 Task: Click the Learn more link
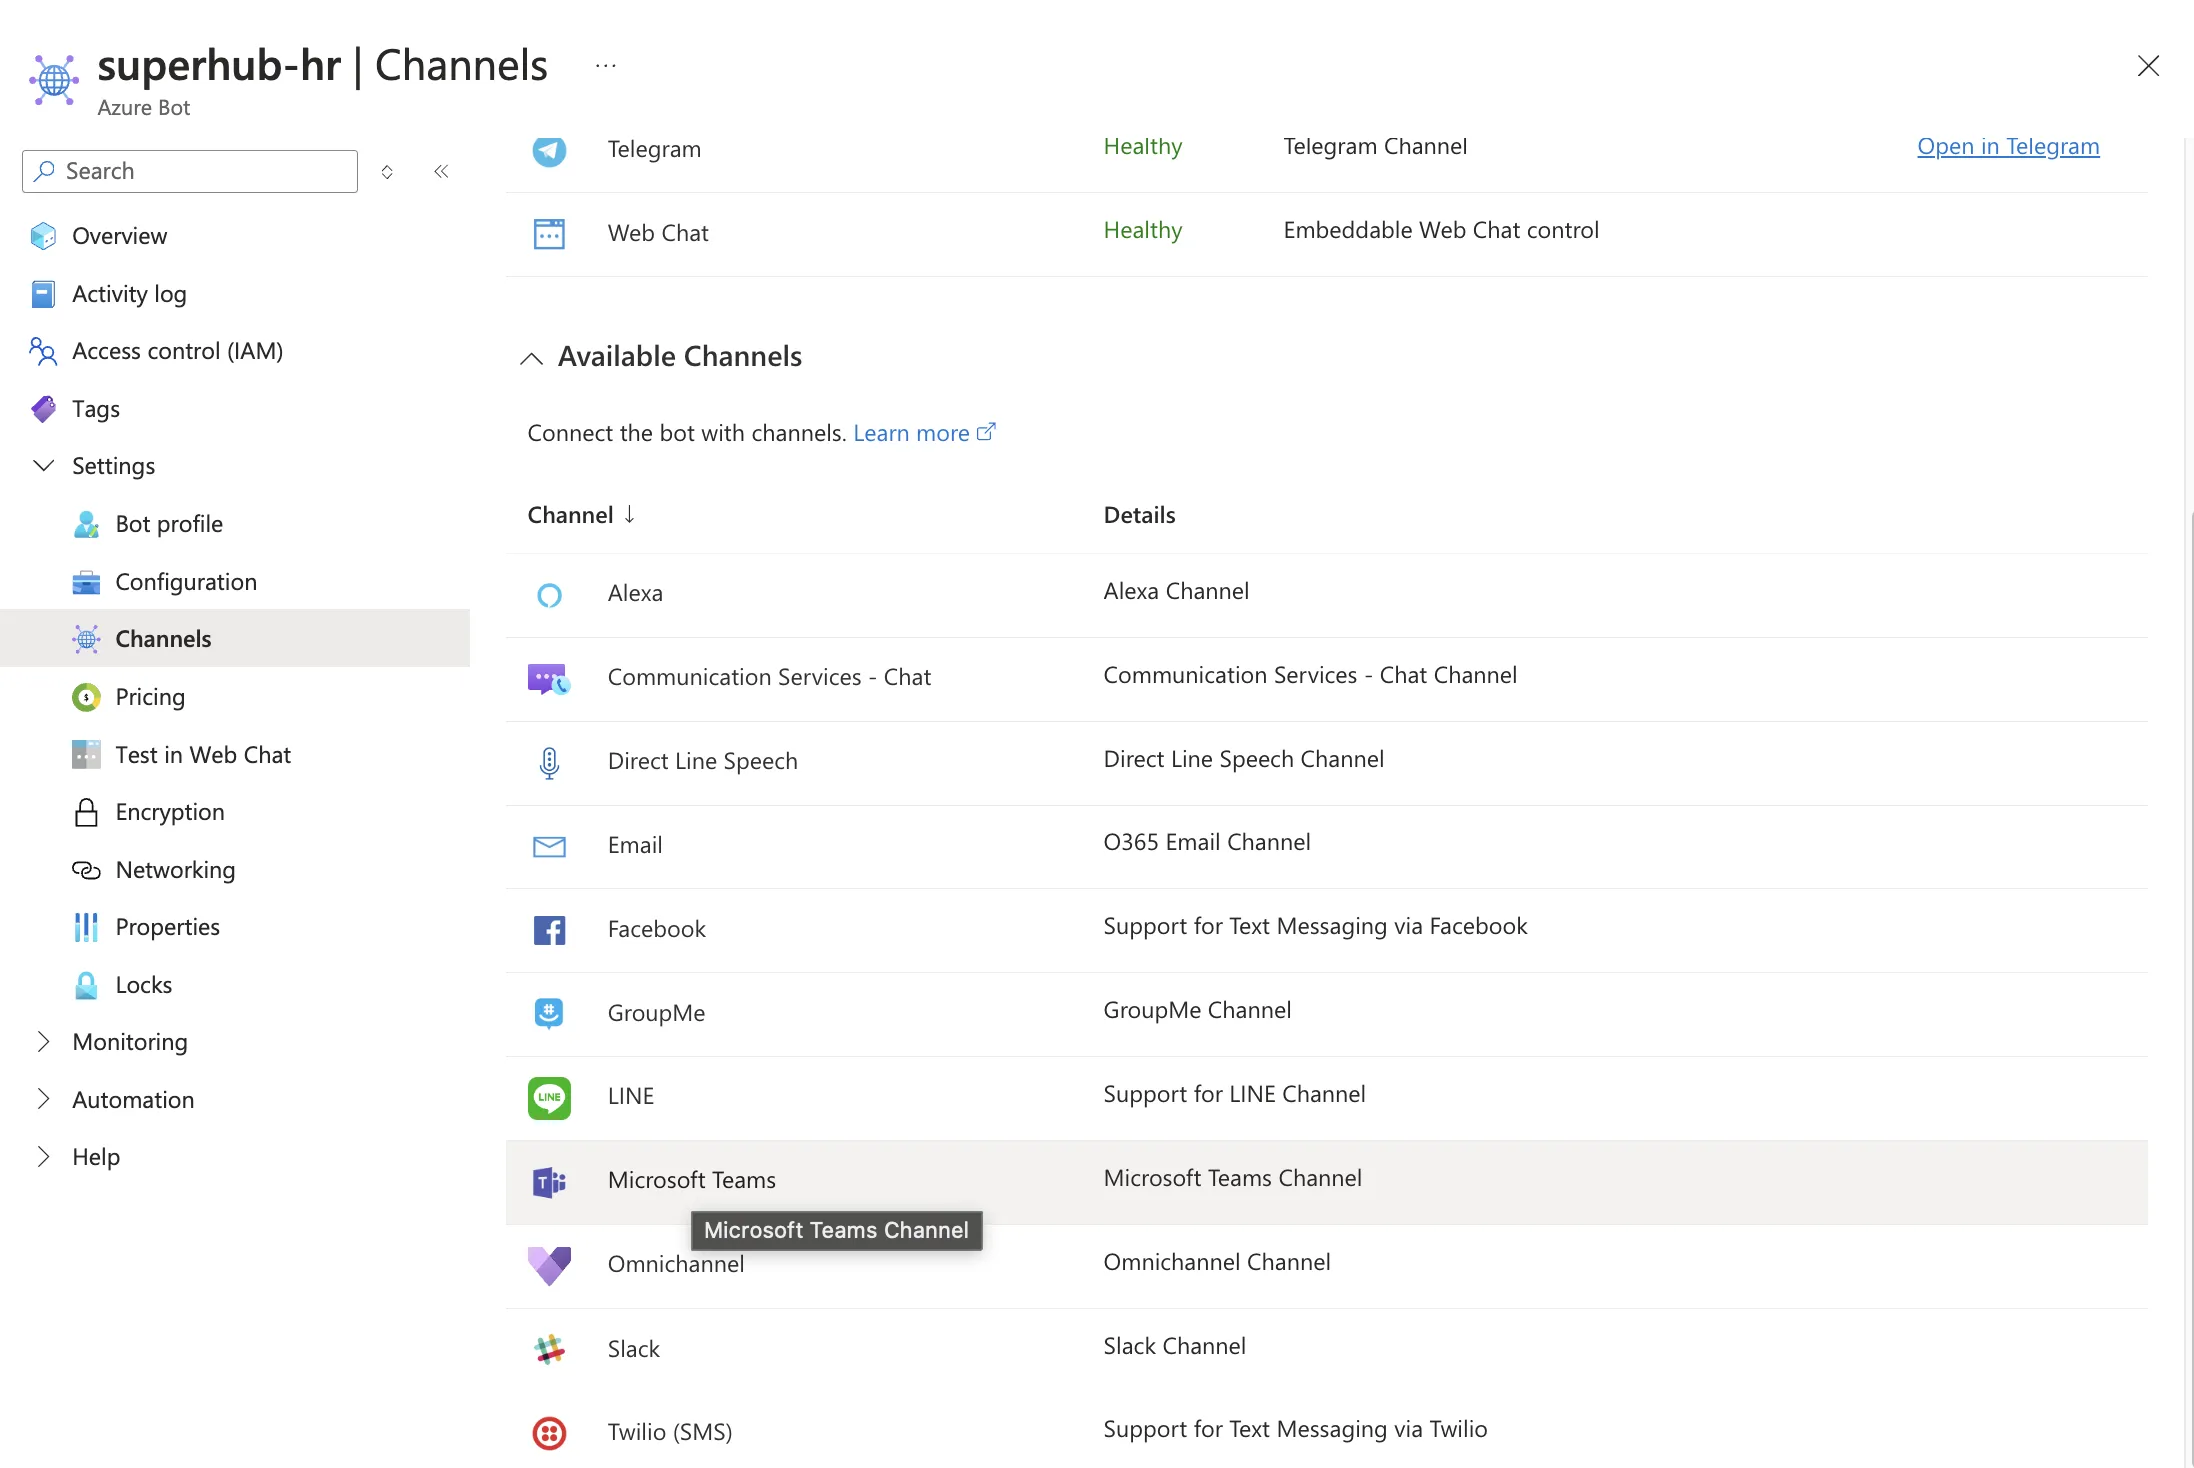click(911, 433)
